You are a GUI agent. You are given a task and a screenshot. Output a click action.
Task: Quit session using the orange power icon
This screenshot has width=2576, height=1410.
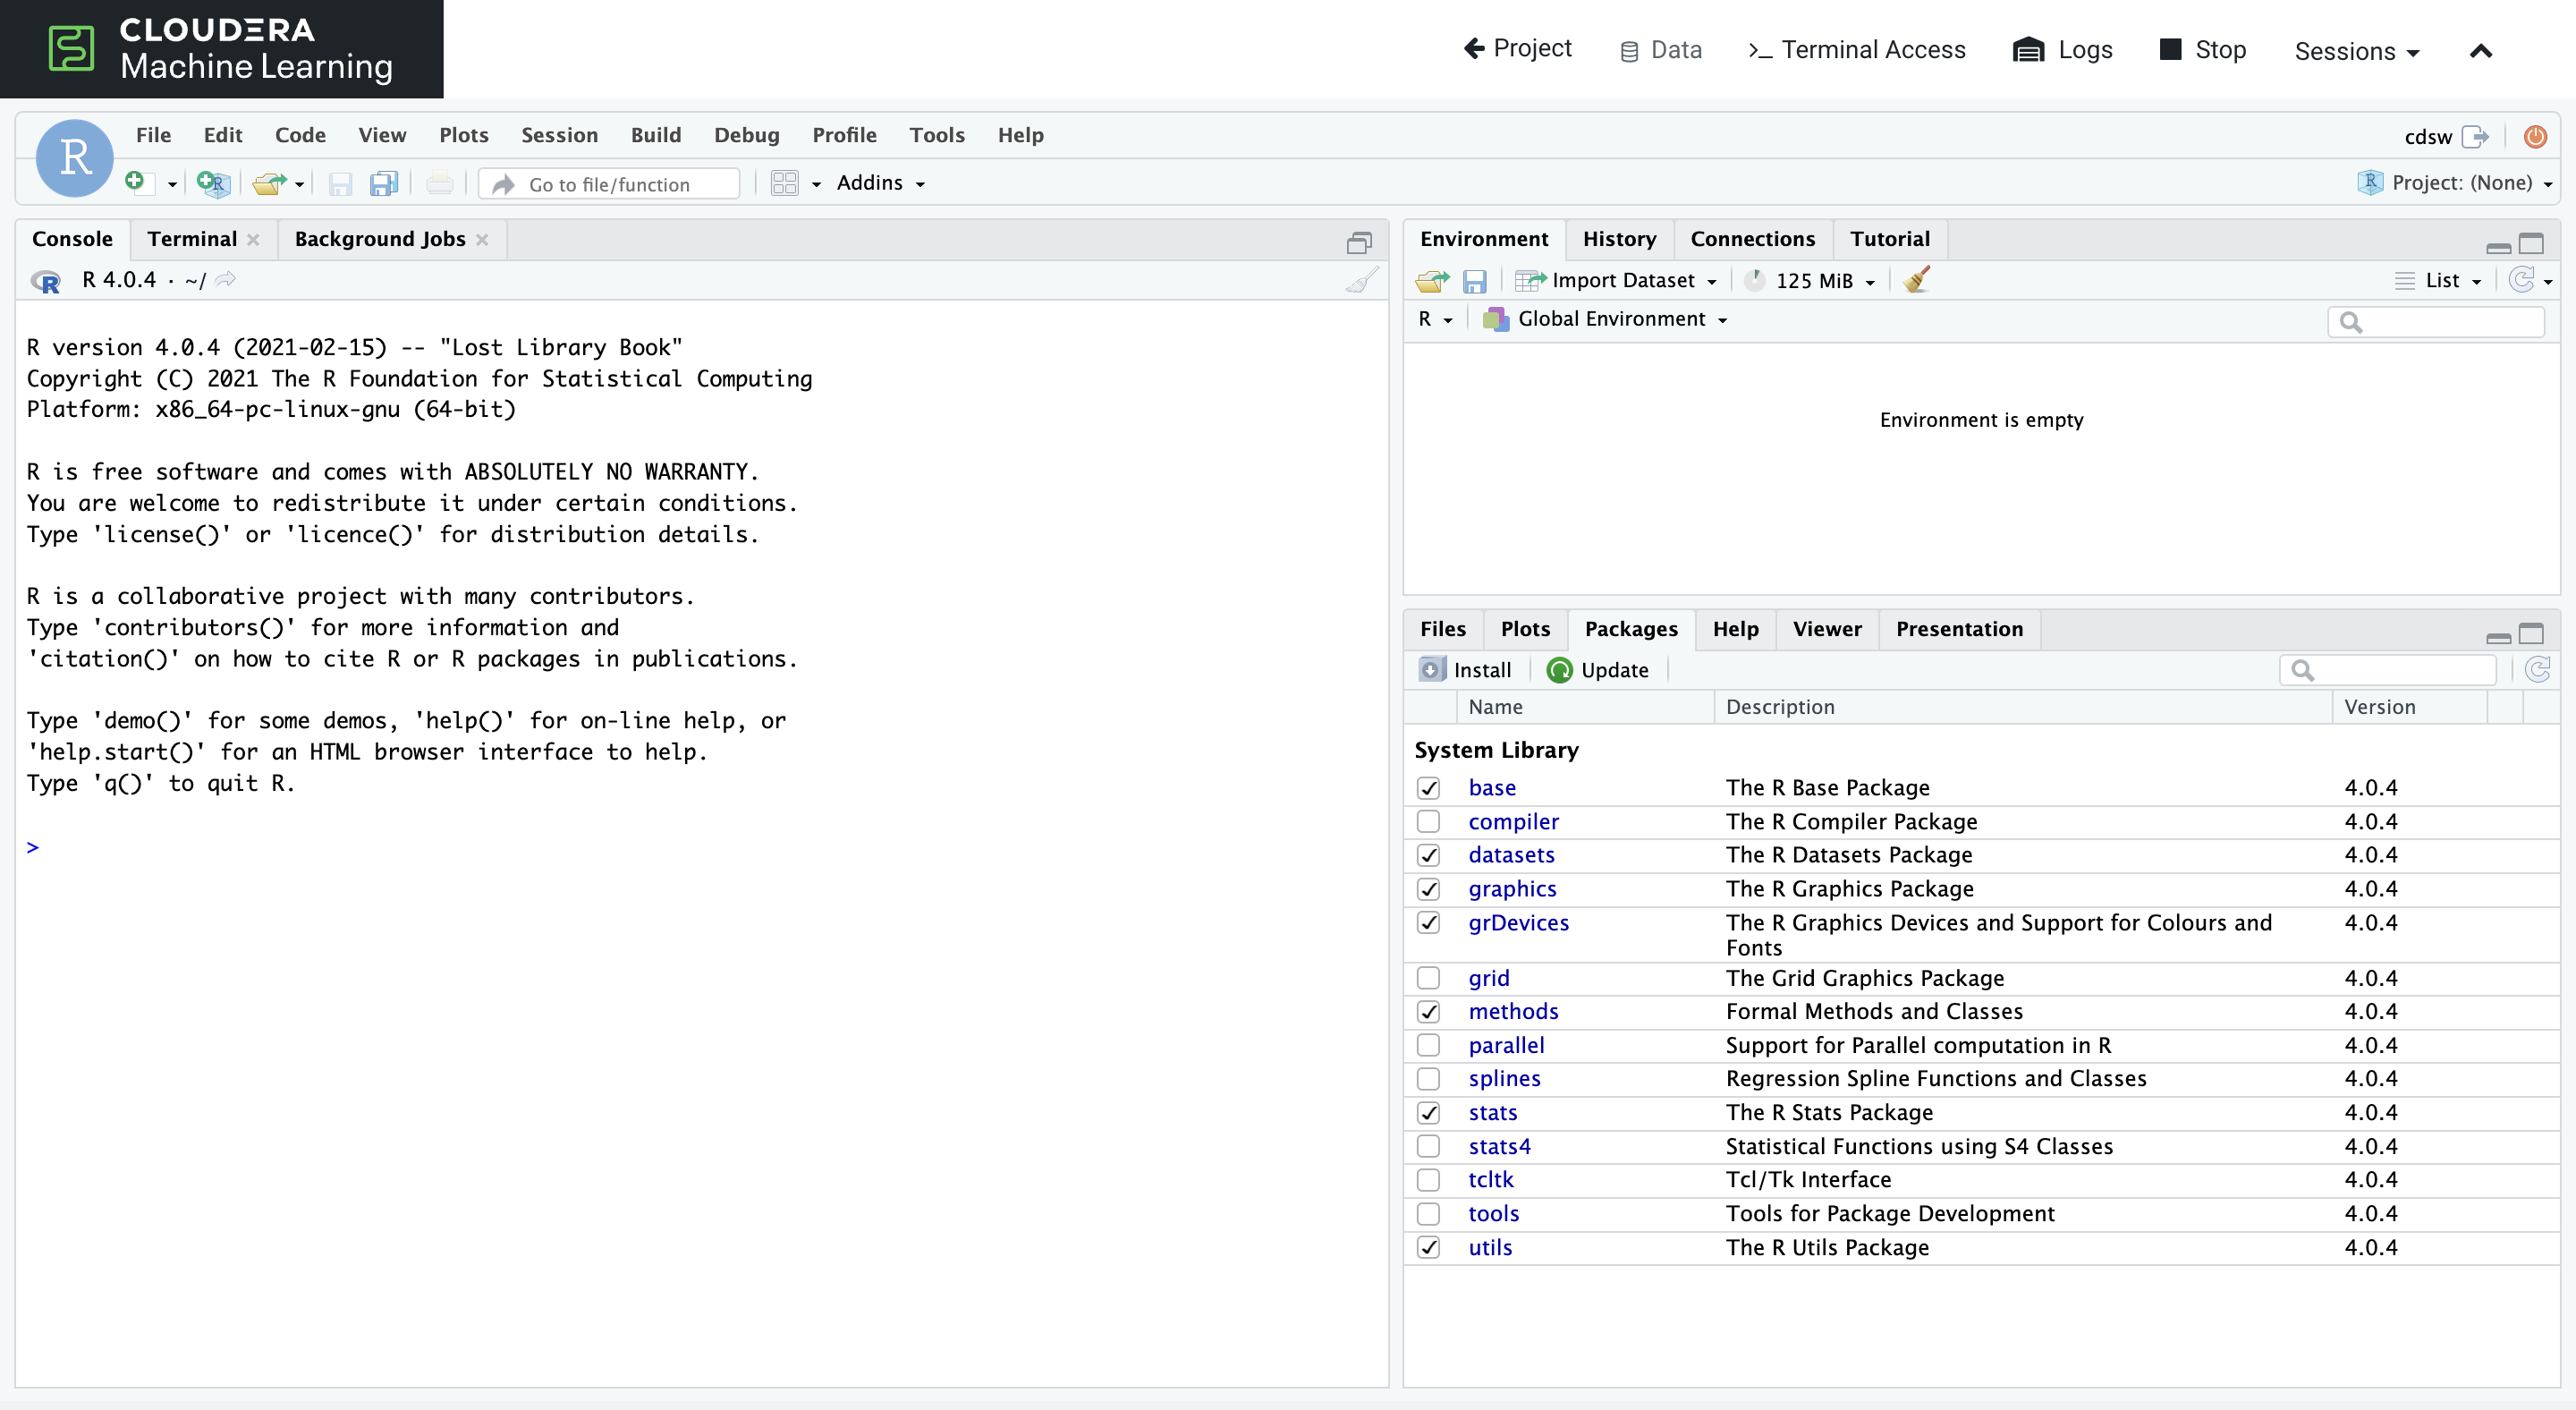click(x=2535, y=136)
